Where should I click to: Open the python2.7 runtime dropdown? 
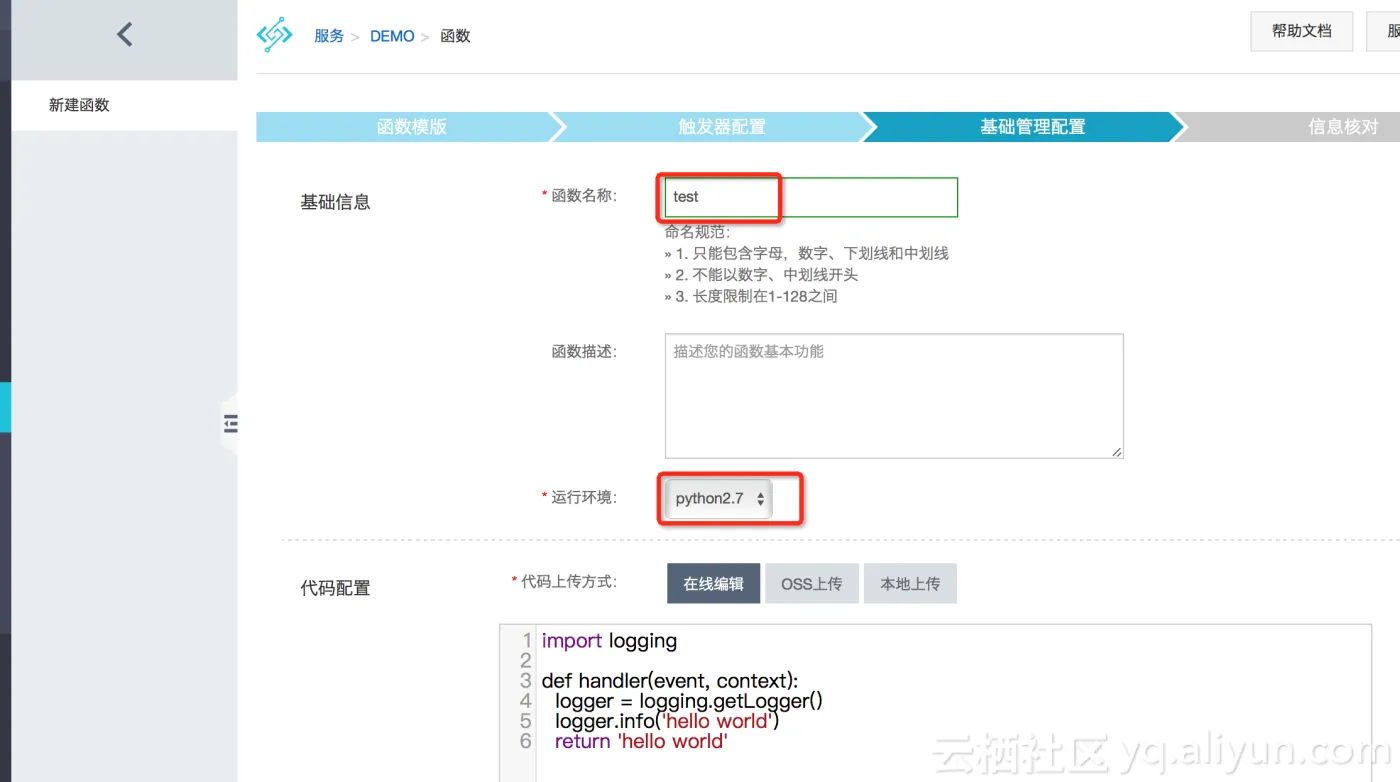(x=719, y=498)
